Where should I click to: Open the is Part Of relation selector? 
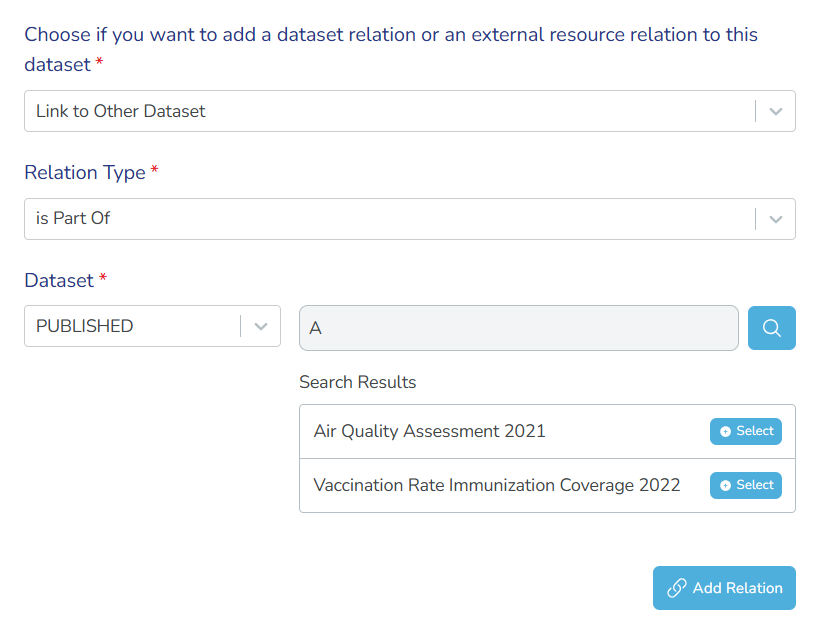click(x=390, y=218)
